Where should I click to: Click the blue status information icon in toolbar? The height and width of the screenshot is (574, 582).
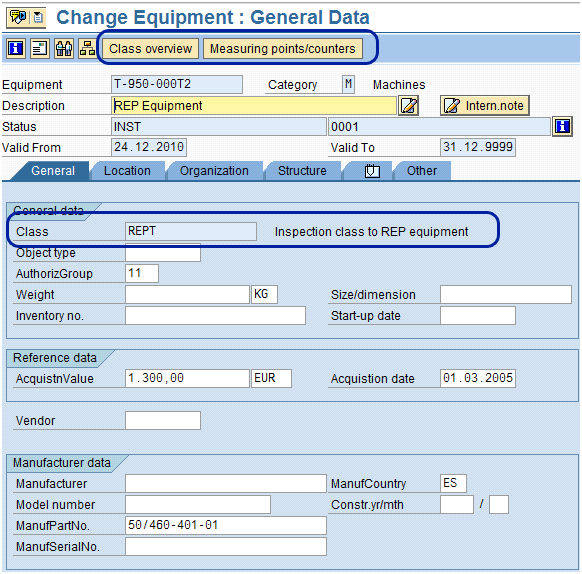pyautogui.click(x=16, y=49)
